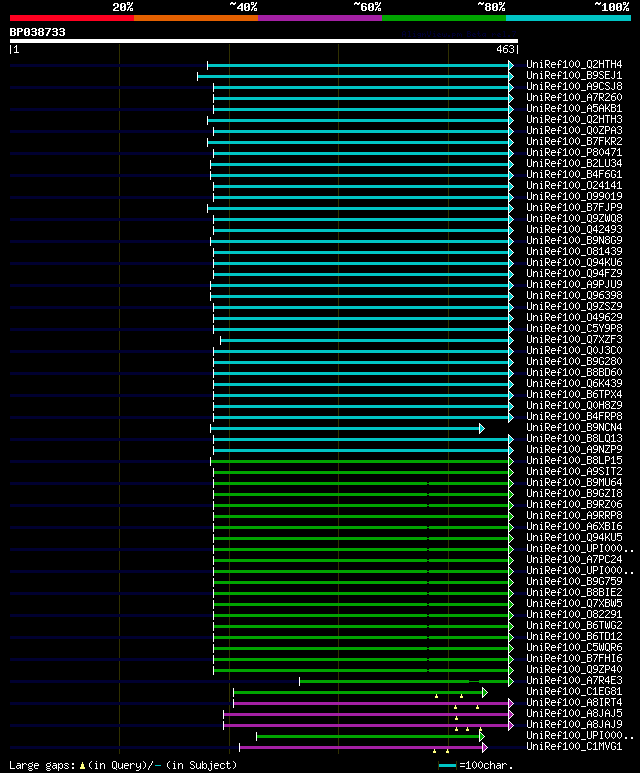This screenshot has width=640, height=773.
Task: Click the arrowhead ending the UniRef100_C1MVG1 bar
Action: (485, 747)
